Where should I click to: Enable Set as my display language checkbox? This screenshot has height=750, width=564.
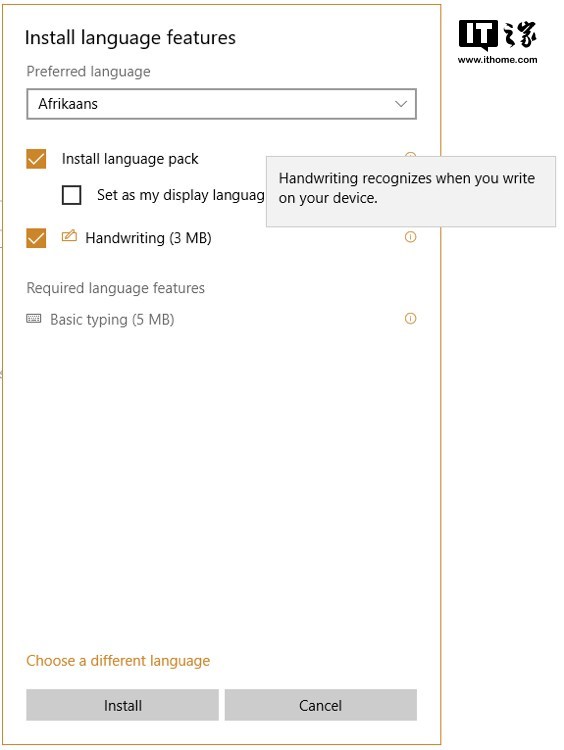coord(71,195)
